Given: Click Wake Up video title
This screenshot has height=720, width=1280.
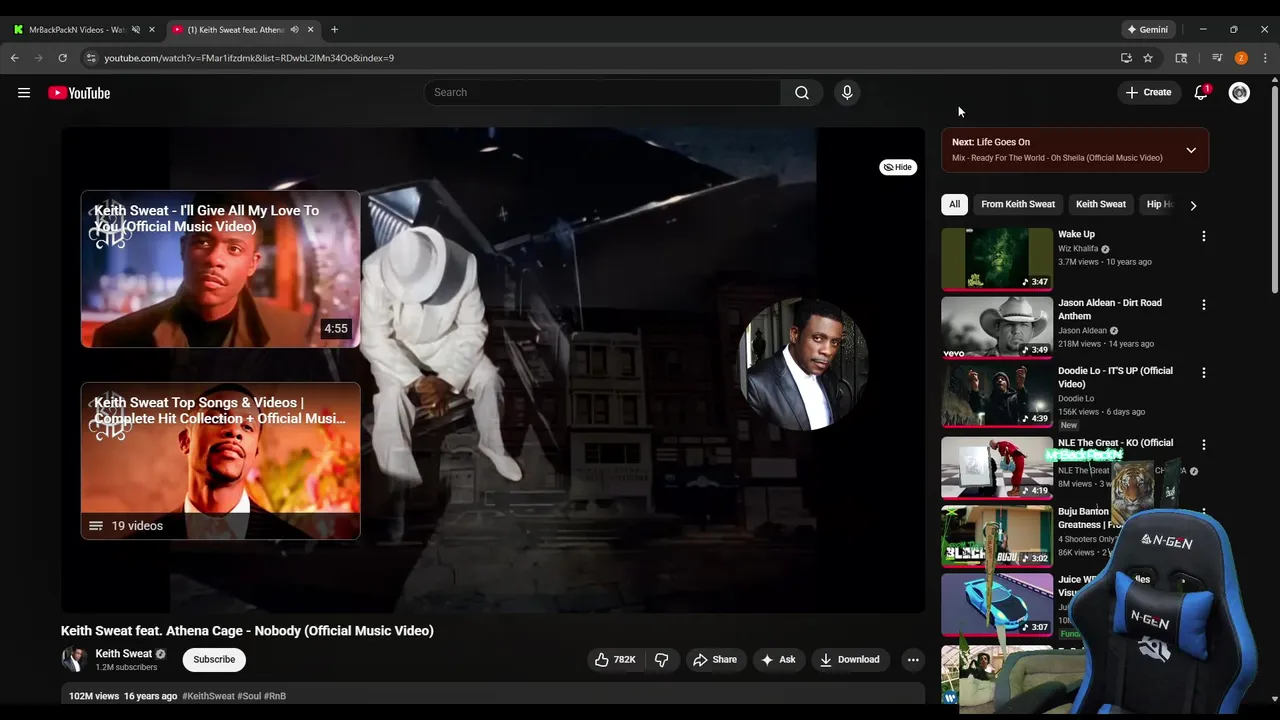Looking at the screenshot, I should tap(1076, 234).
